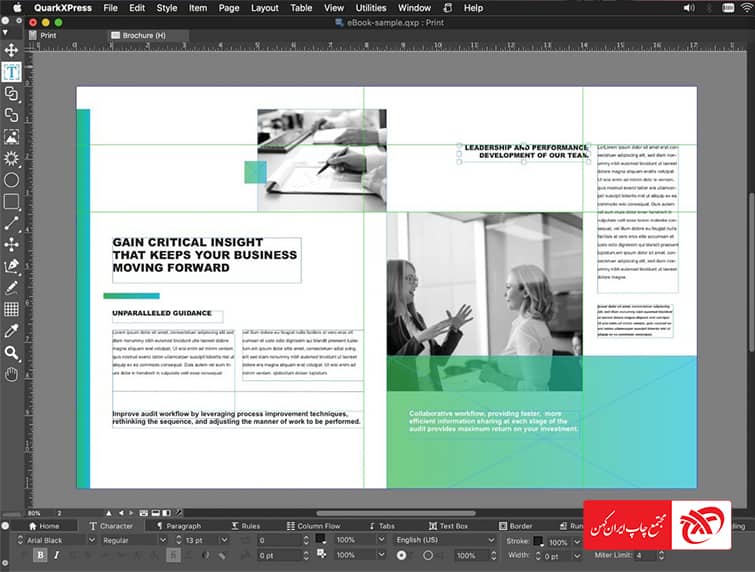This screenshot has height=572, width=755.
Task: Select the Freehand pencil tool
Action: pos(11,288)
